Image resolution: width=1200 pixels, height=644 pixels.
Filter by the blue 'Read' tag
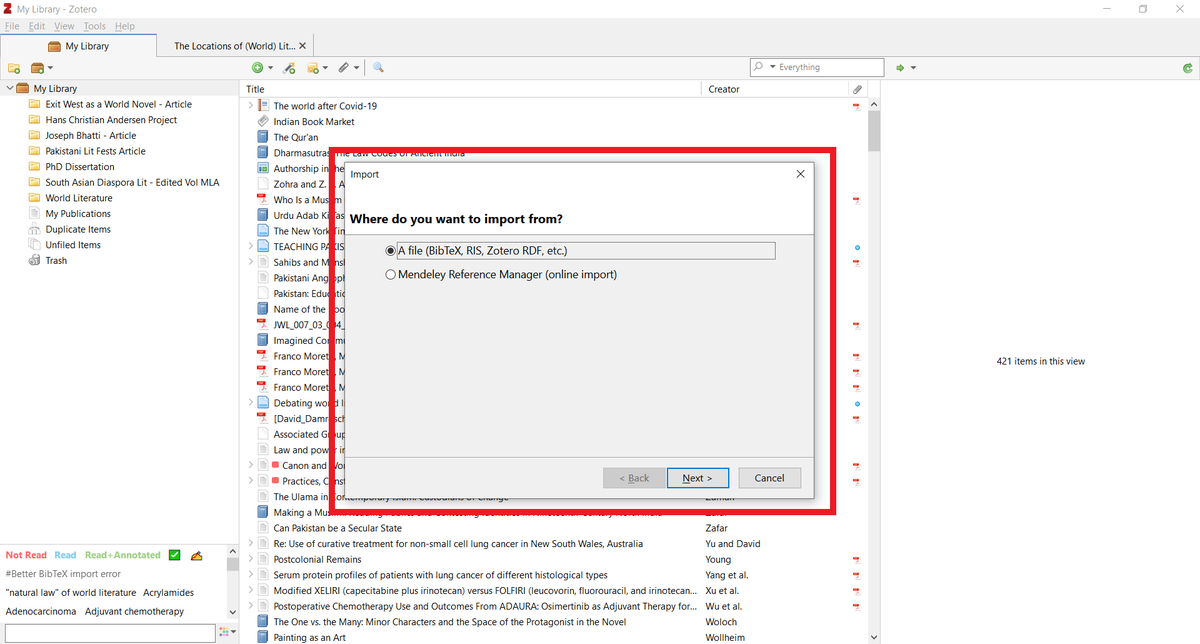click(x=65, y=555)
